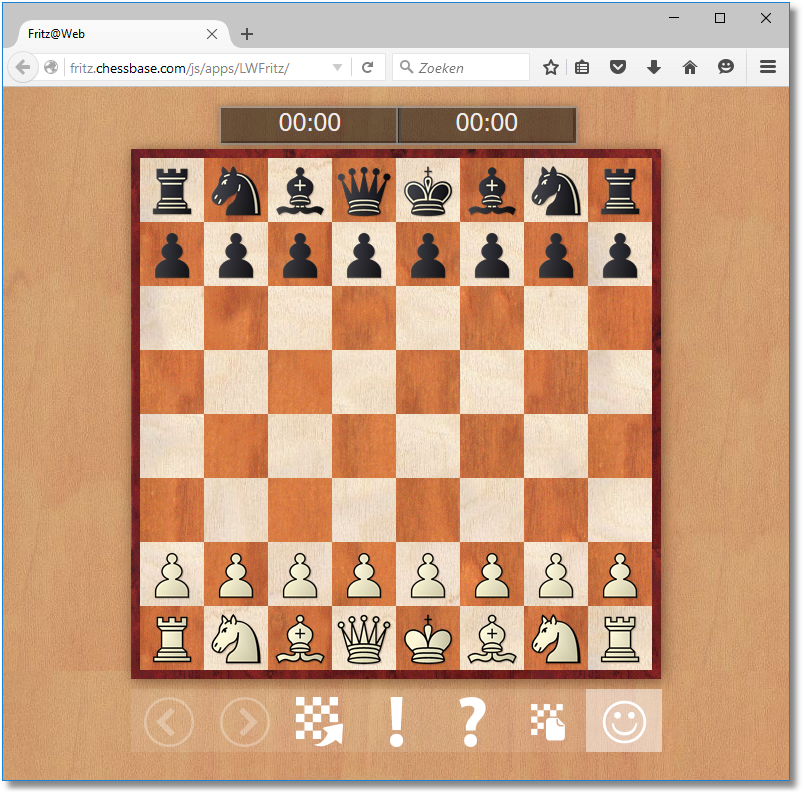The image size is (804, 795).
Task: Step back using the previous-move arrow icon
Action: 168,720
